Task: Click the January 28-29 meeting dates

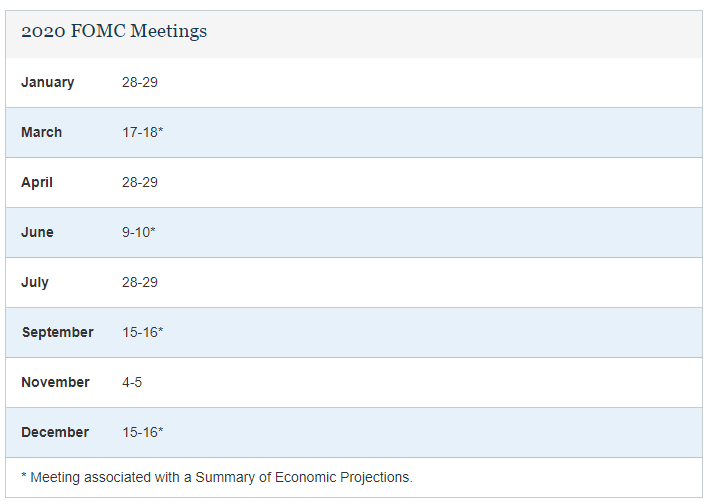Action: click(140, 82)
